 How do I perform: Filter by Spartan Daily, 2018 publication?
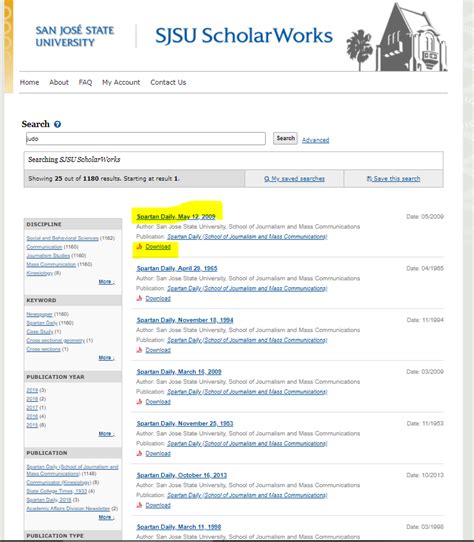click(x=49, y=500)
